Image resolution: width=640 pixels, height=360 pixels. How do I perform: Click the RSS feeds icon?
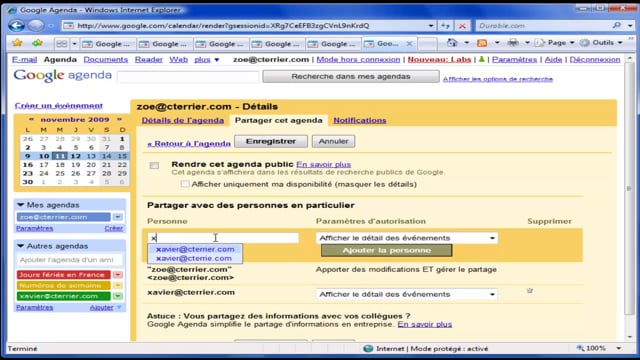click(482, 42)
